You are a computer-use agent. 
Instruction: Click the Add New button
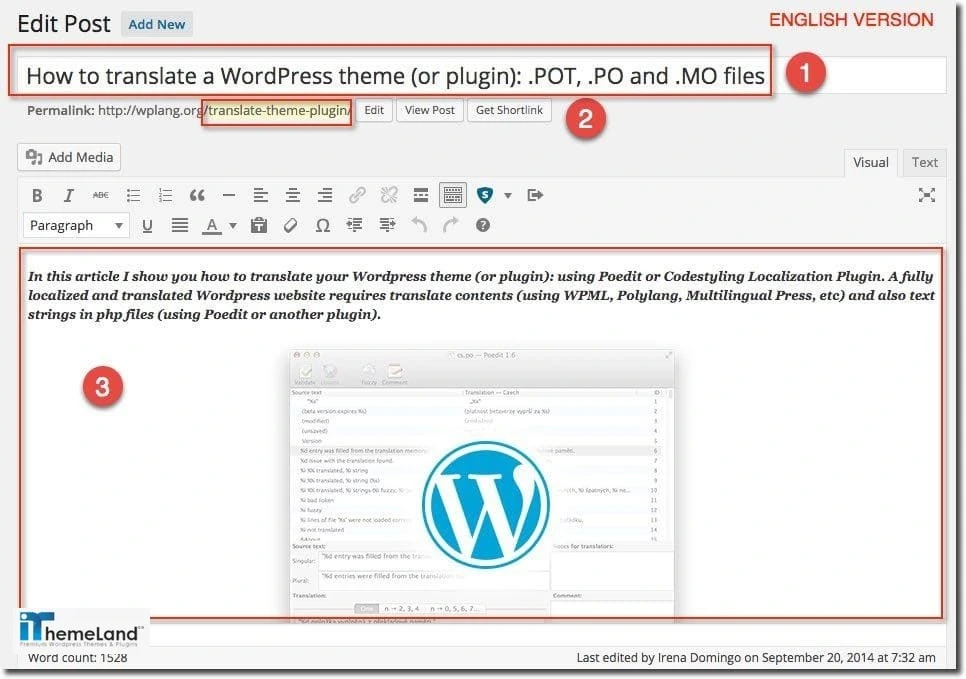[x=156, y=25]
